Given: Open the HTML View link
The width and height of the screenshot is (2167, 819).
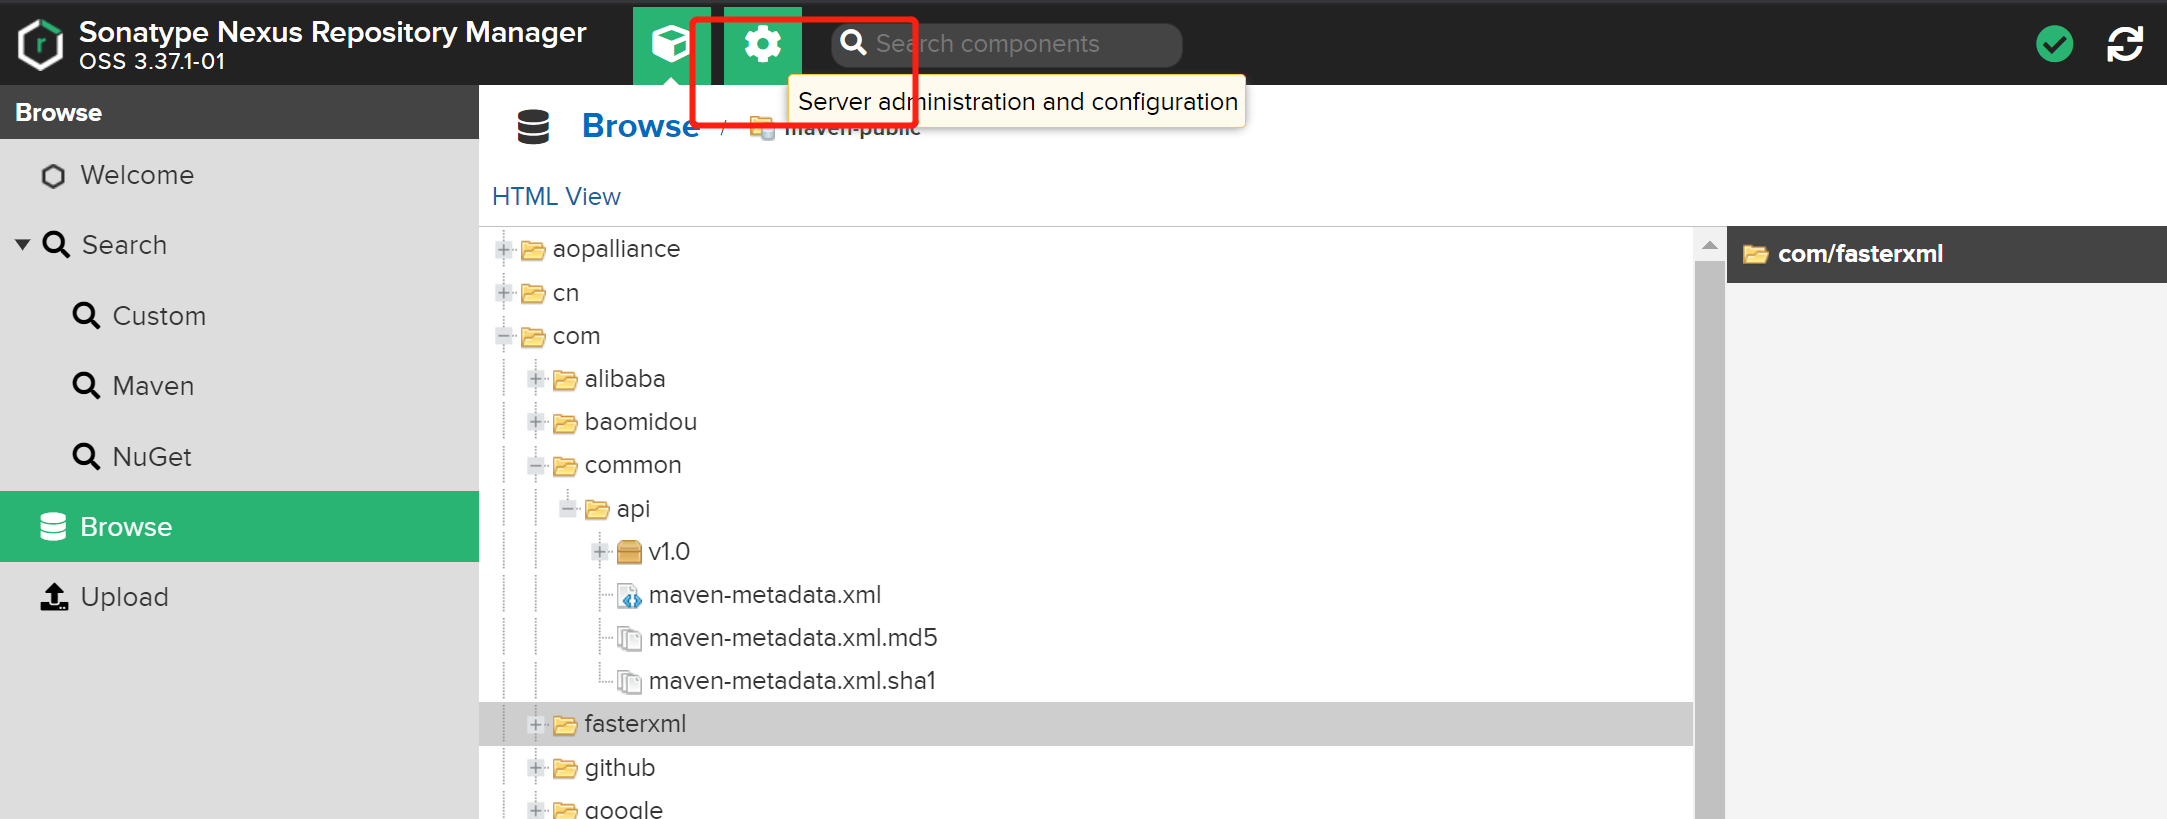Looking at the screenshot, I should point(556,197).
